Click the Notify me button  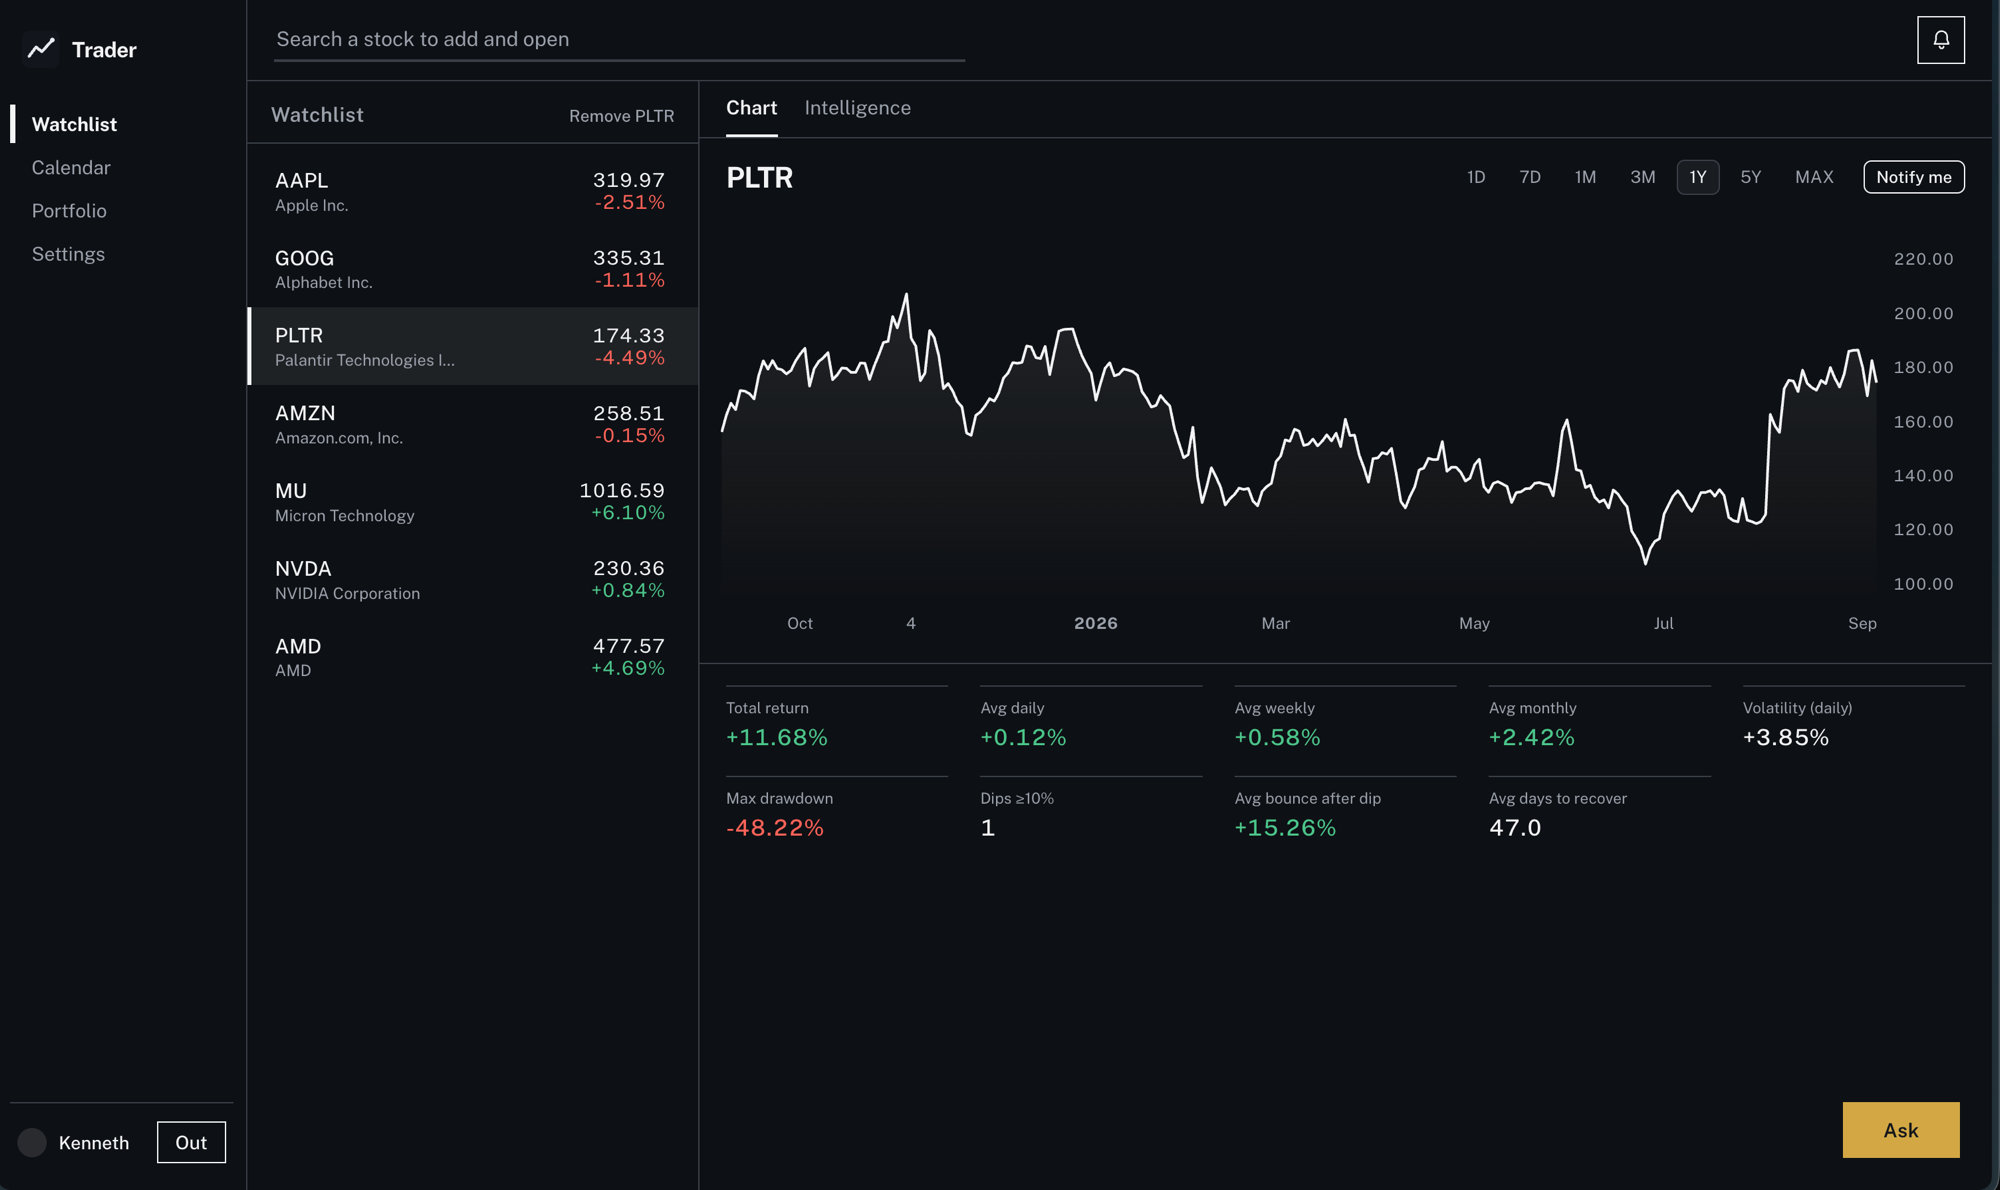(1913, 177)
